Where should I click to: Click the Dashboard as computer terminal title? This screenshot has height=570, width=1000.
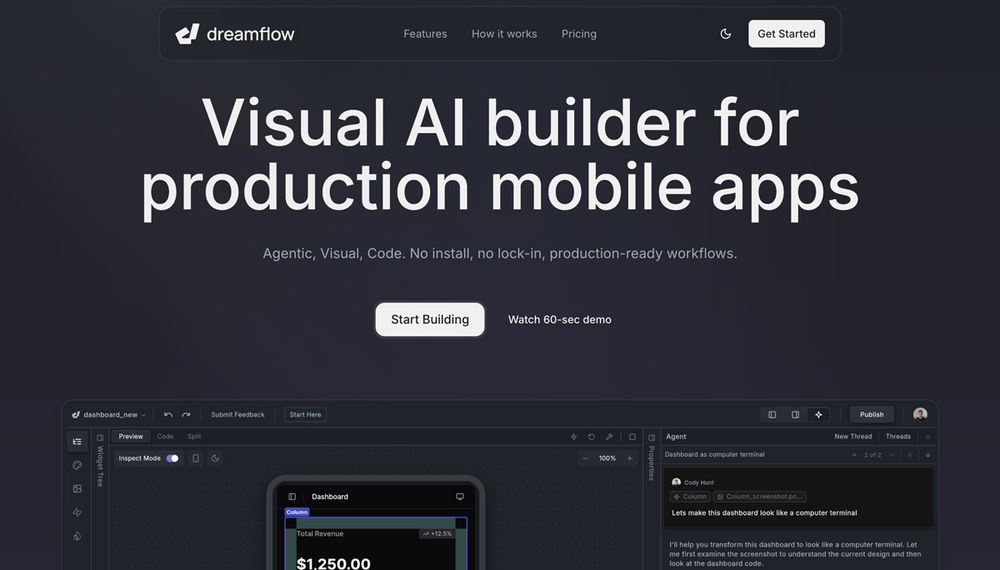[714, 455]
